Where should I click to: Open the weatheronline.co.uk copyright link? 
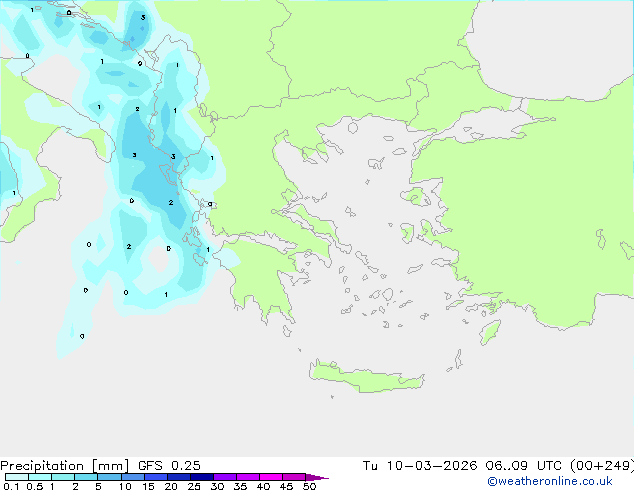(x=550, y=481)
